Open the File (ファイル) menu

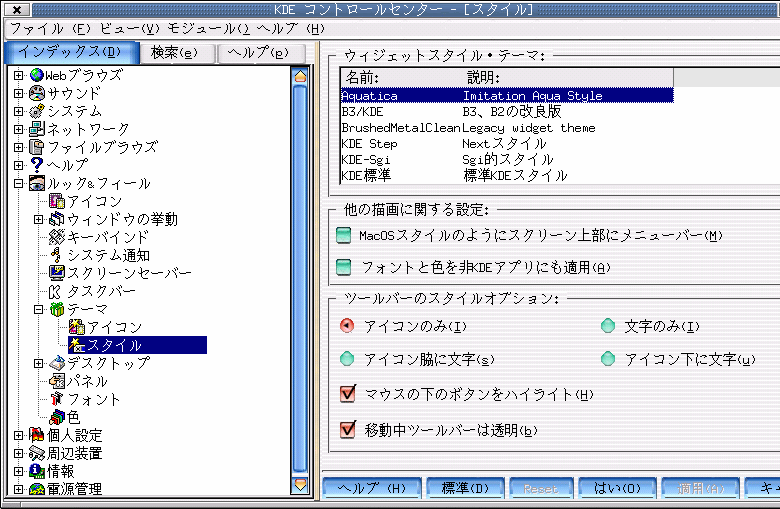click(50, 29)
